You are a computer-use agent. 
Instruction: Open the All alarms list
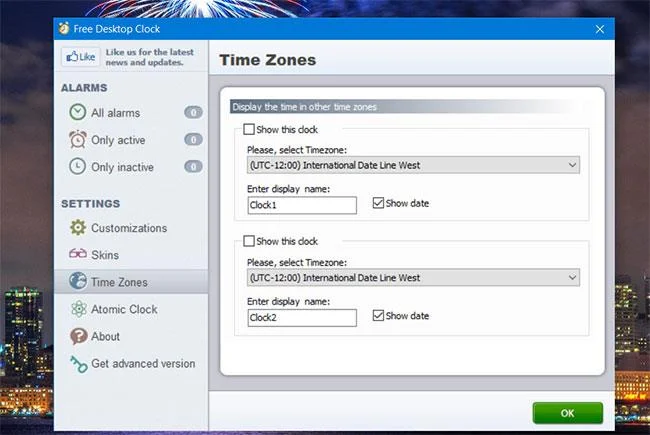pos(131,112)
